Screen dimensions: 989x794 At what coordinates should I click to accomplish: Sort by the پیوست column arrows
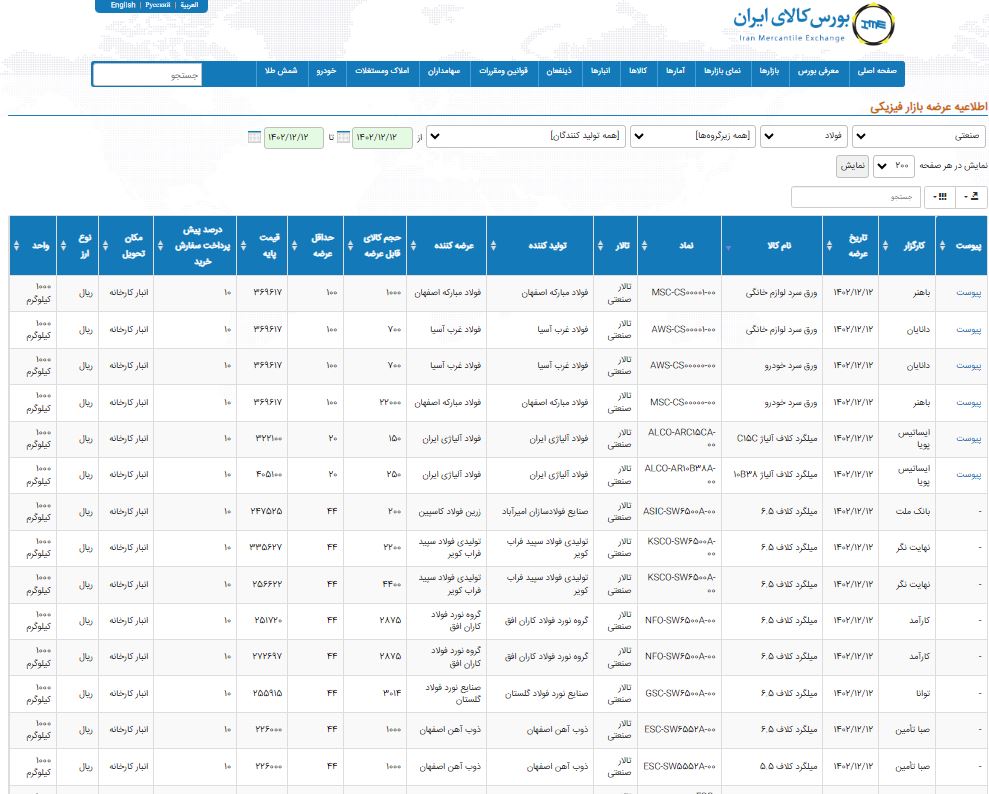point(942,245)
